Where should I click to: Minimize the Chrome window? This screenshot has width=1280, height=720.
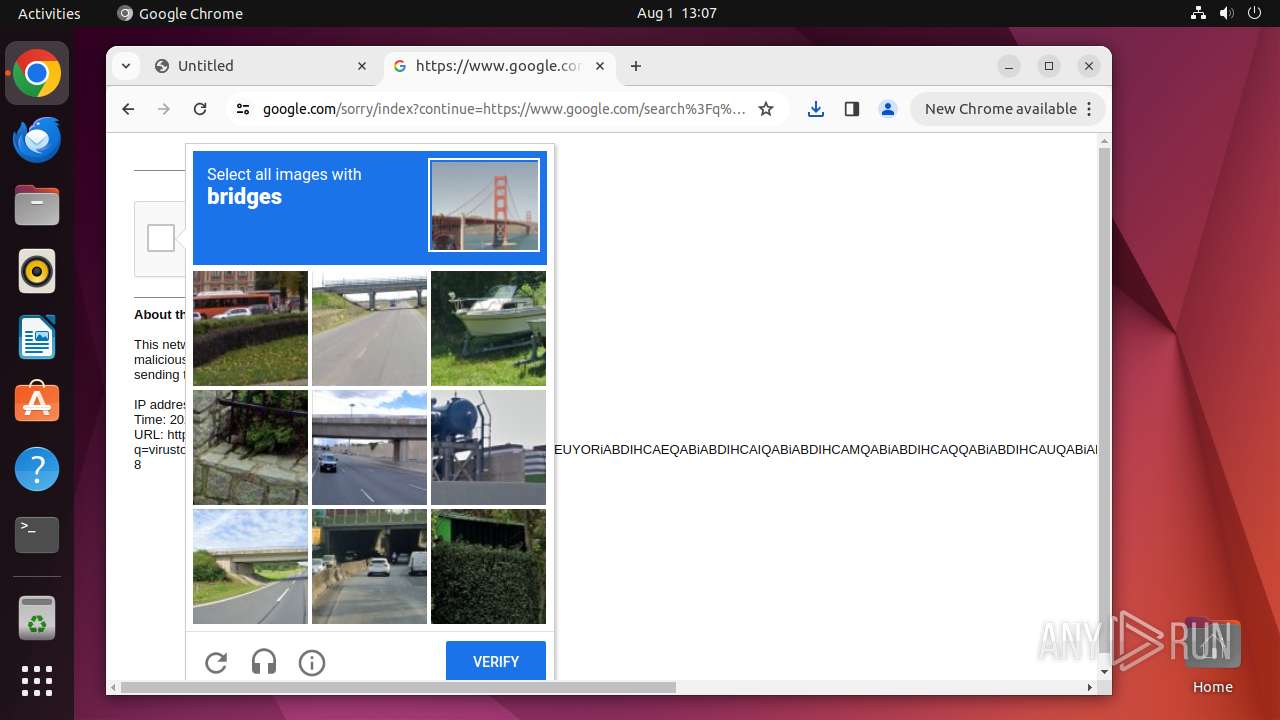(1009, 66)
